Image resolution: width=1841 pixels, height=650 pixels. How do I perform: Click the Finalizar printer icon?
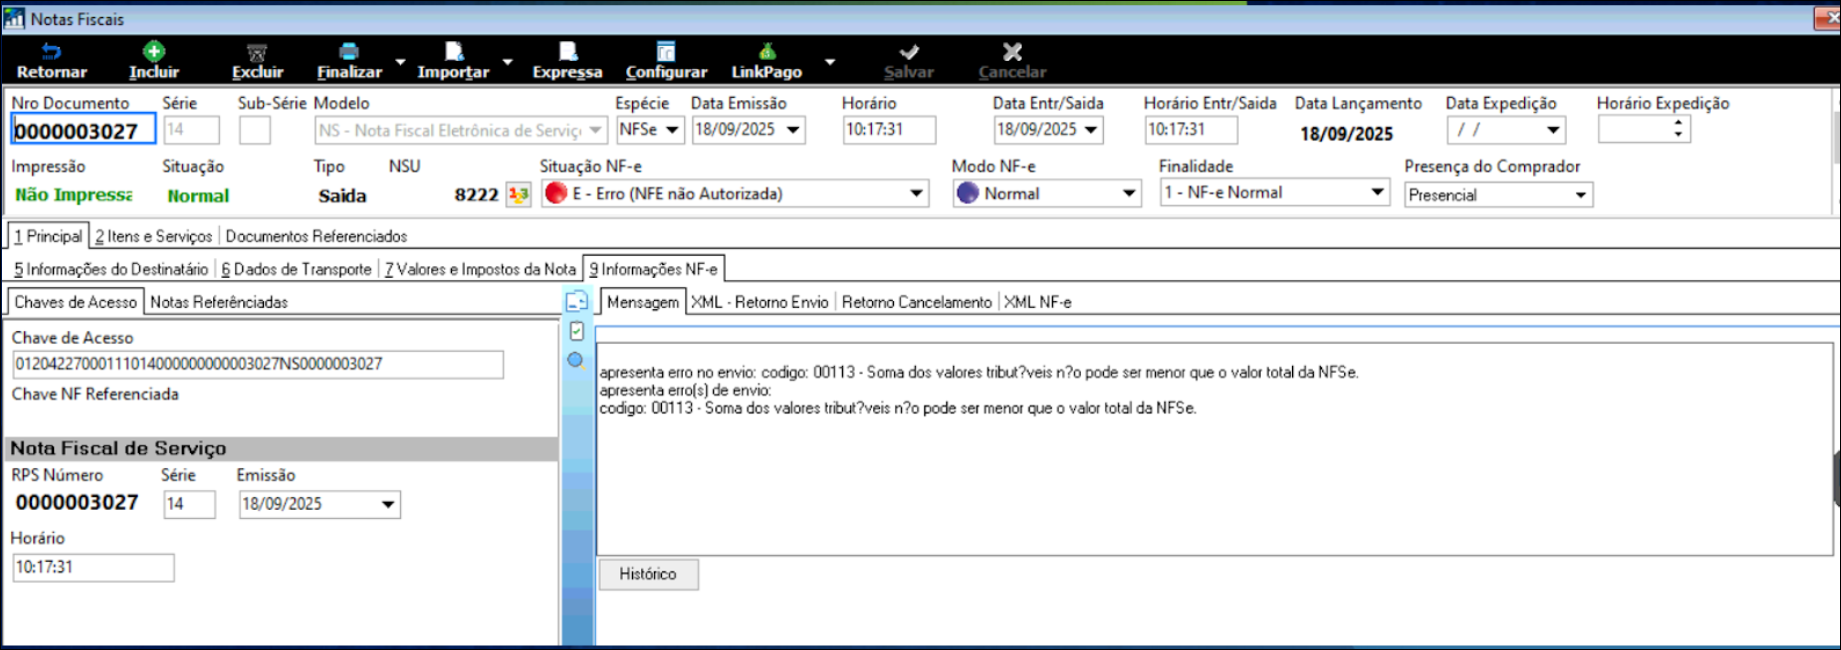349,52
